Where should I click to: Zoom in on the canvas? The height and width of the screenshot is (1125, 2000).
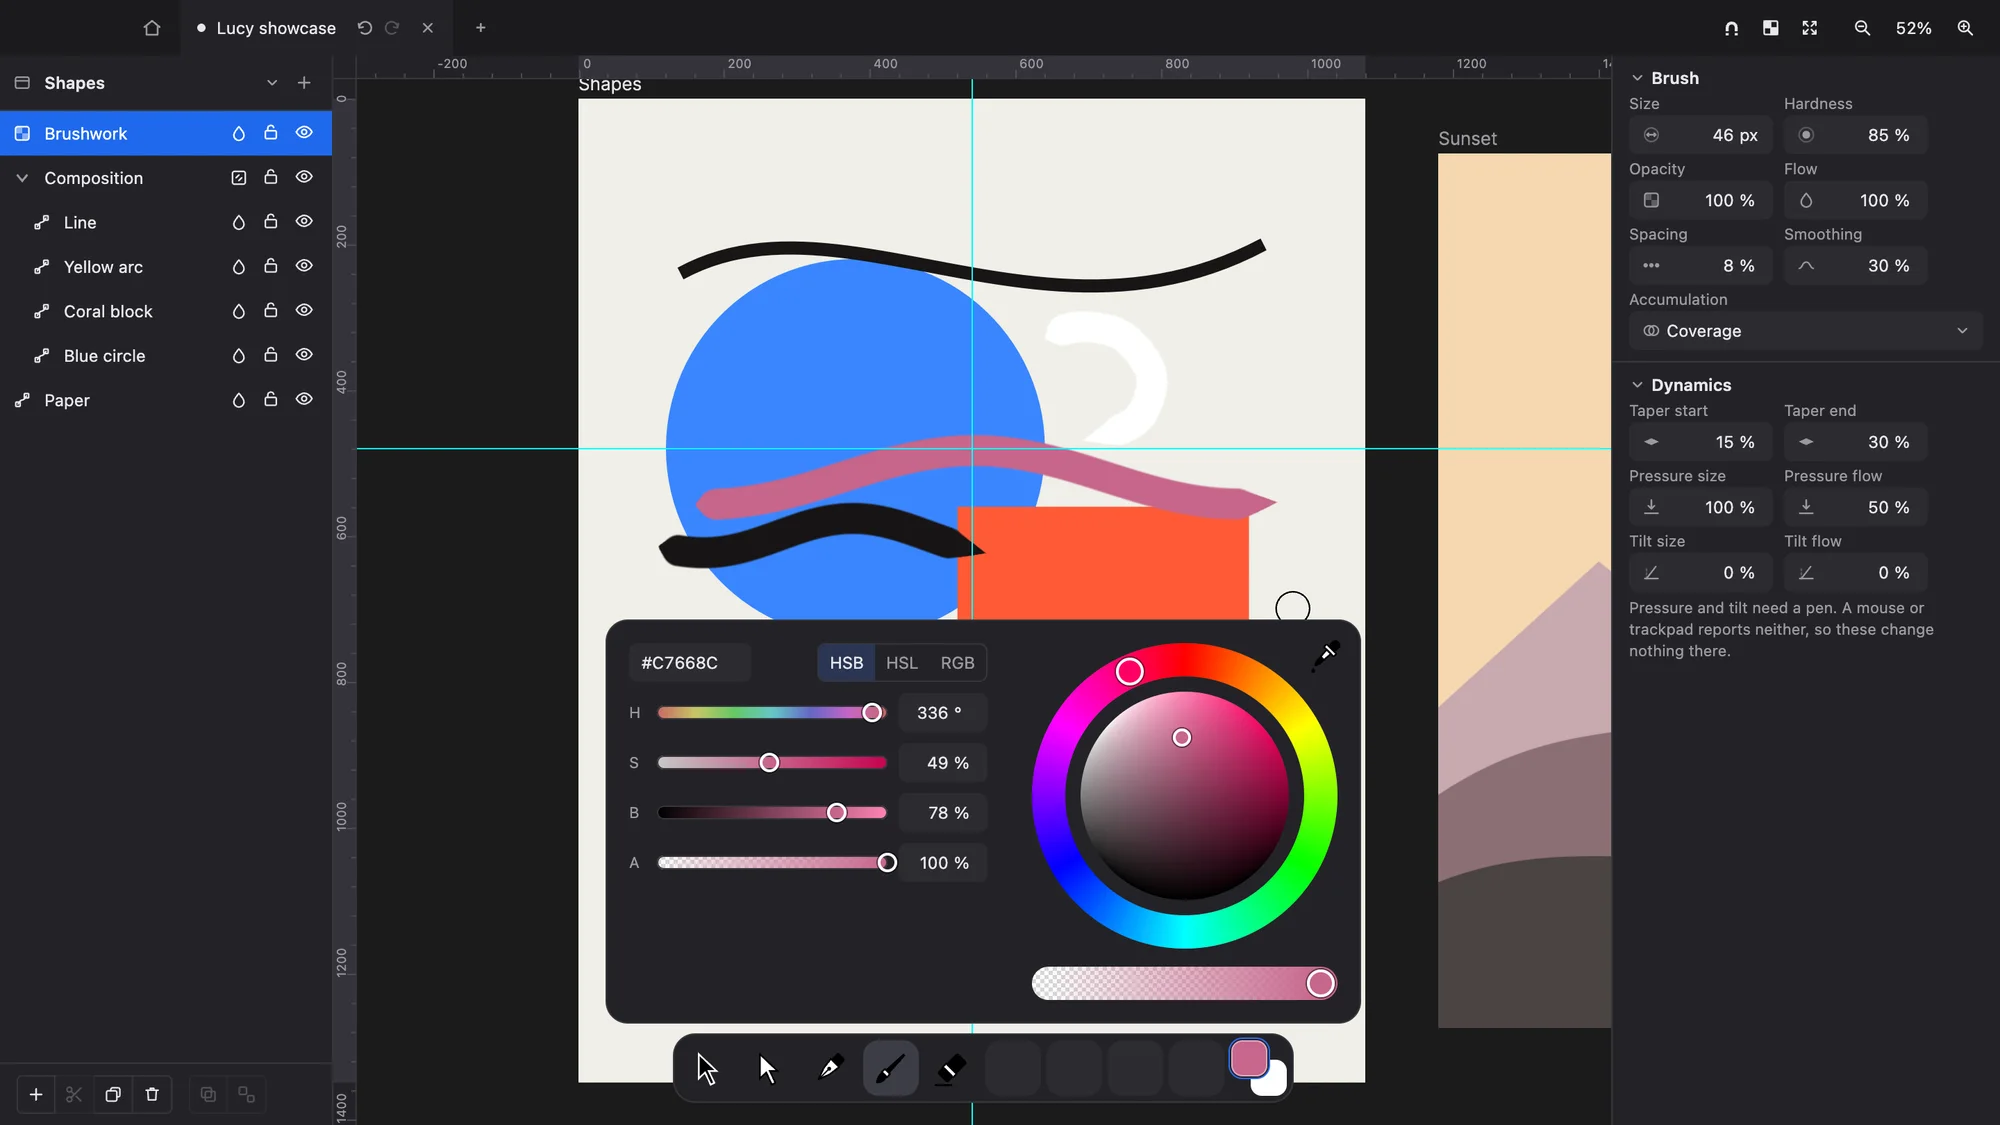coord(1965,28)
